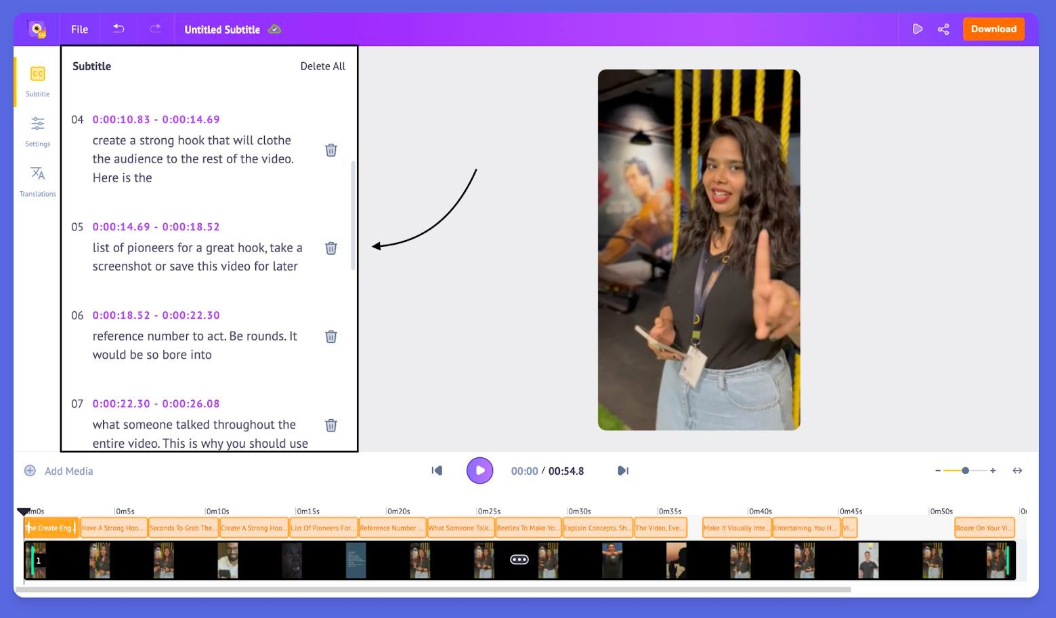
Task: Skip to the end of the video
Action: pos(623,471)
